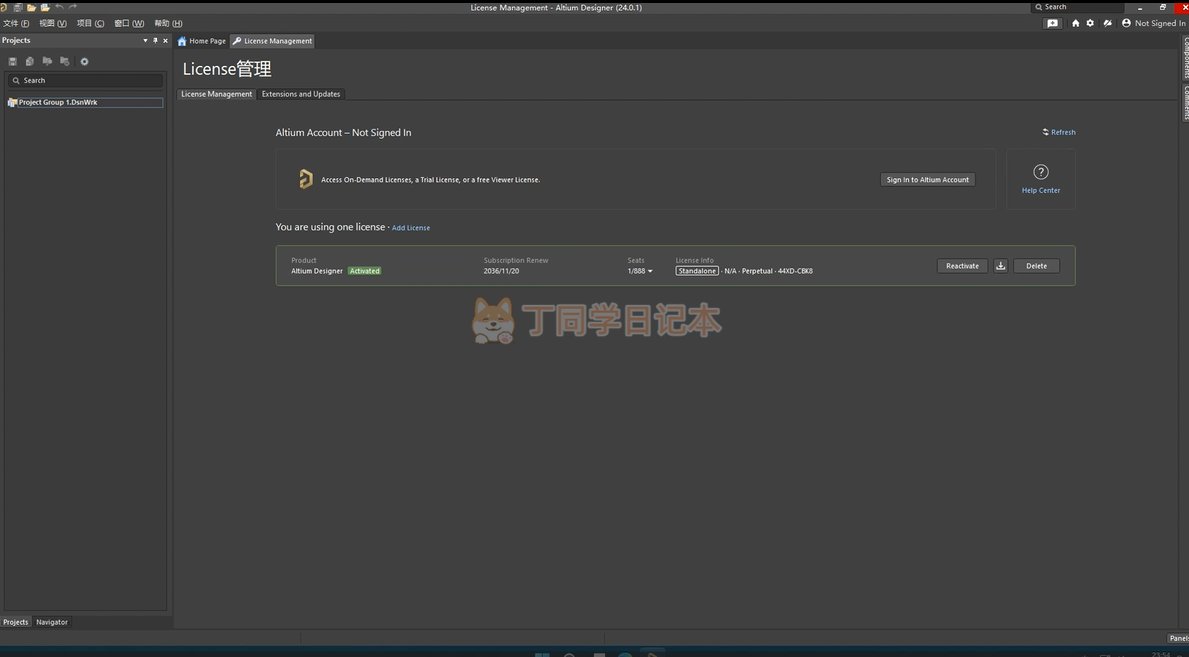Click the subscription date 2036/11/20
The image size is (1189, 657).
(501, 271)
